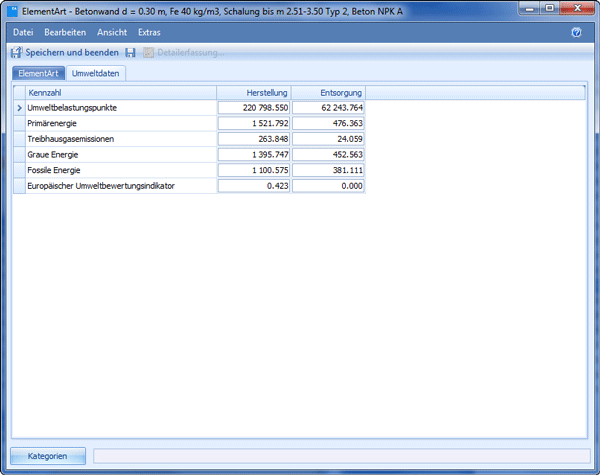
Task: Minimize the ElementArt window
Action: click(x=530, y=8)
